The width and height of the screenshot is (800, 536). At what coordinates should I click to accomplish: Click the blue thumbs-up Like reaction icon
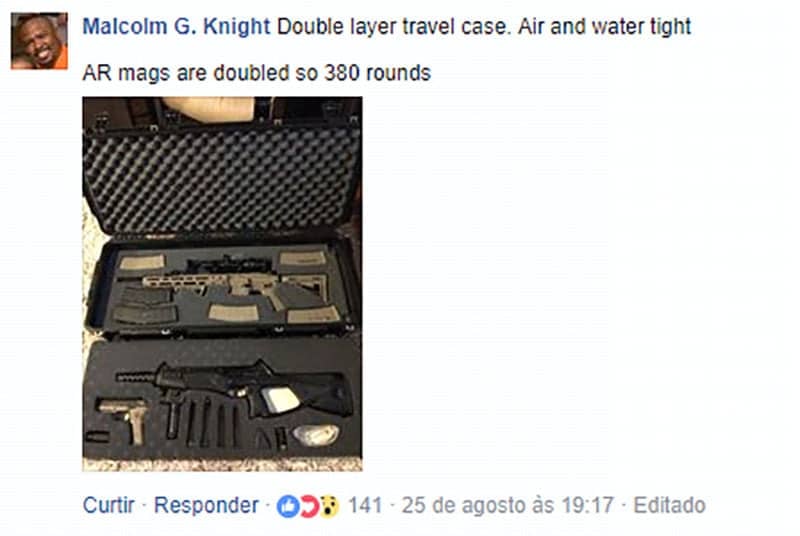click(288, 506)
